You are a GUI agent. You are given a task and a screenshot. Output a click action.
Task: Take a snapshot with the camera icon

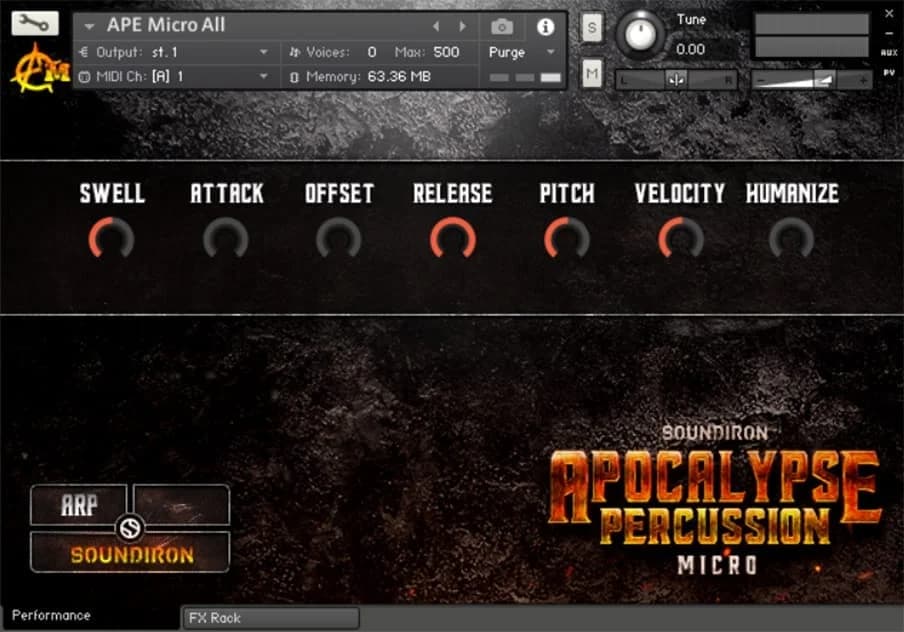pos(501,27)
